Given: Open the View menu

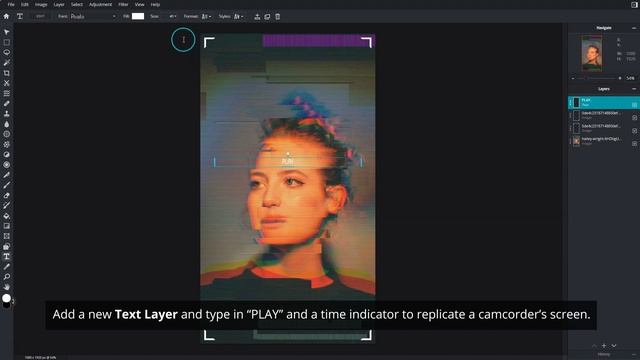Looking at the screenshot, I should [x=140, y=4].
